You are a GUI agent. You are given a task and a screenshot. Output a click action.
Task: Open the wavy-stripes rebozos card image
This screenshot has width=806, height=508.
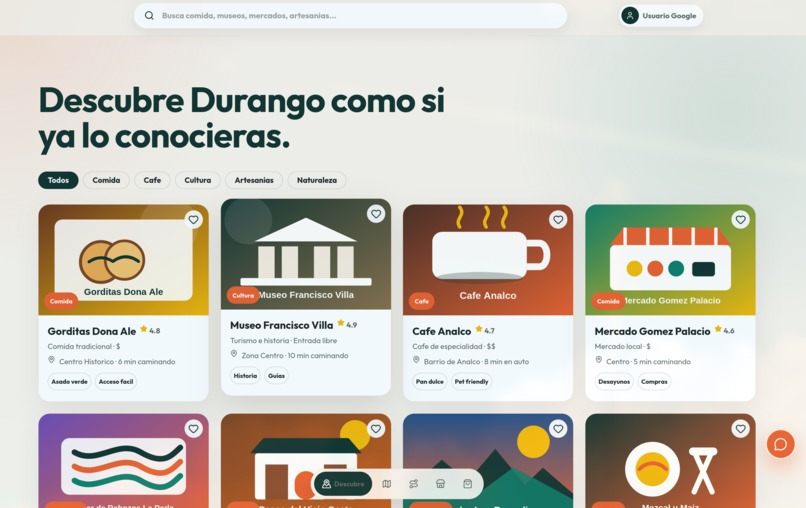coord(123,461)
